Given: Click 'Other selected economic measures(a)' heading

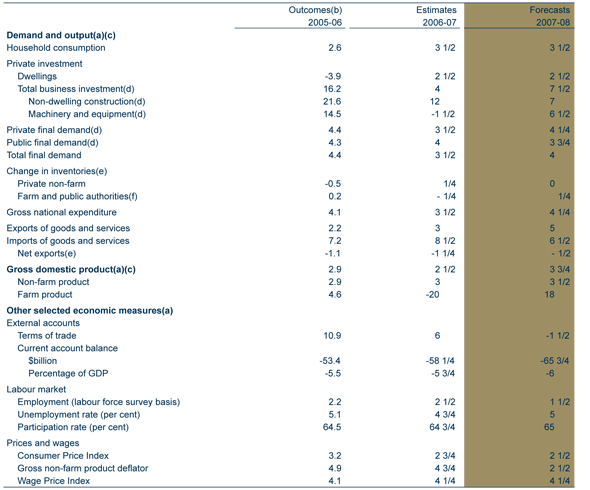Looking at the screenshot, I should point(90,310).
